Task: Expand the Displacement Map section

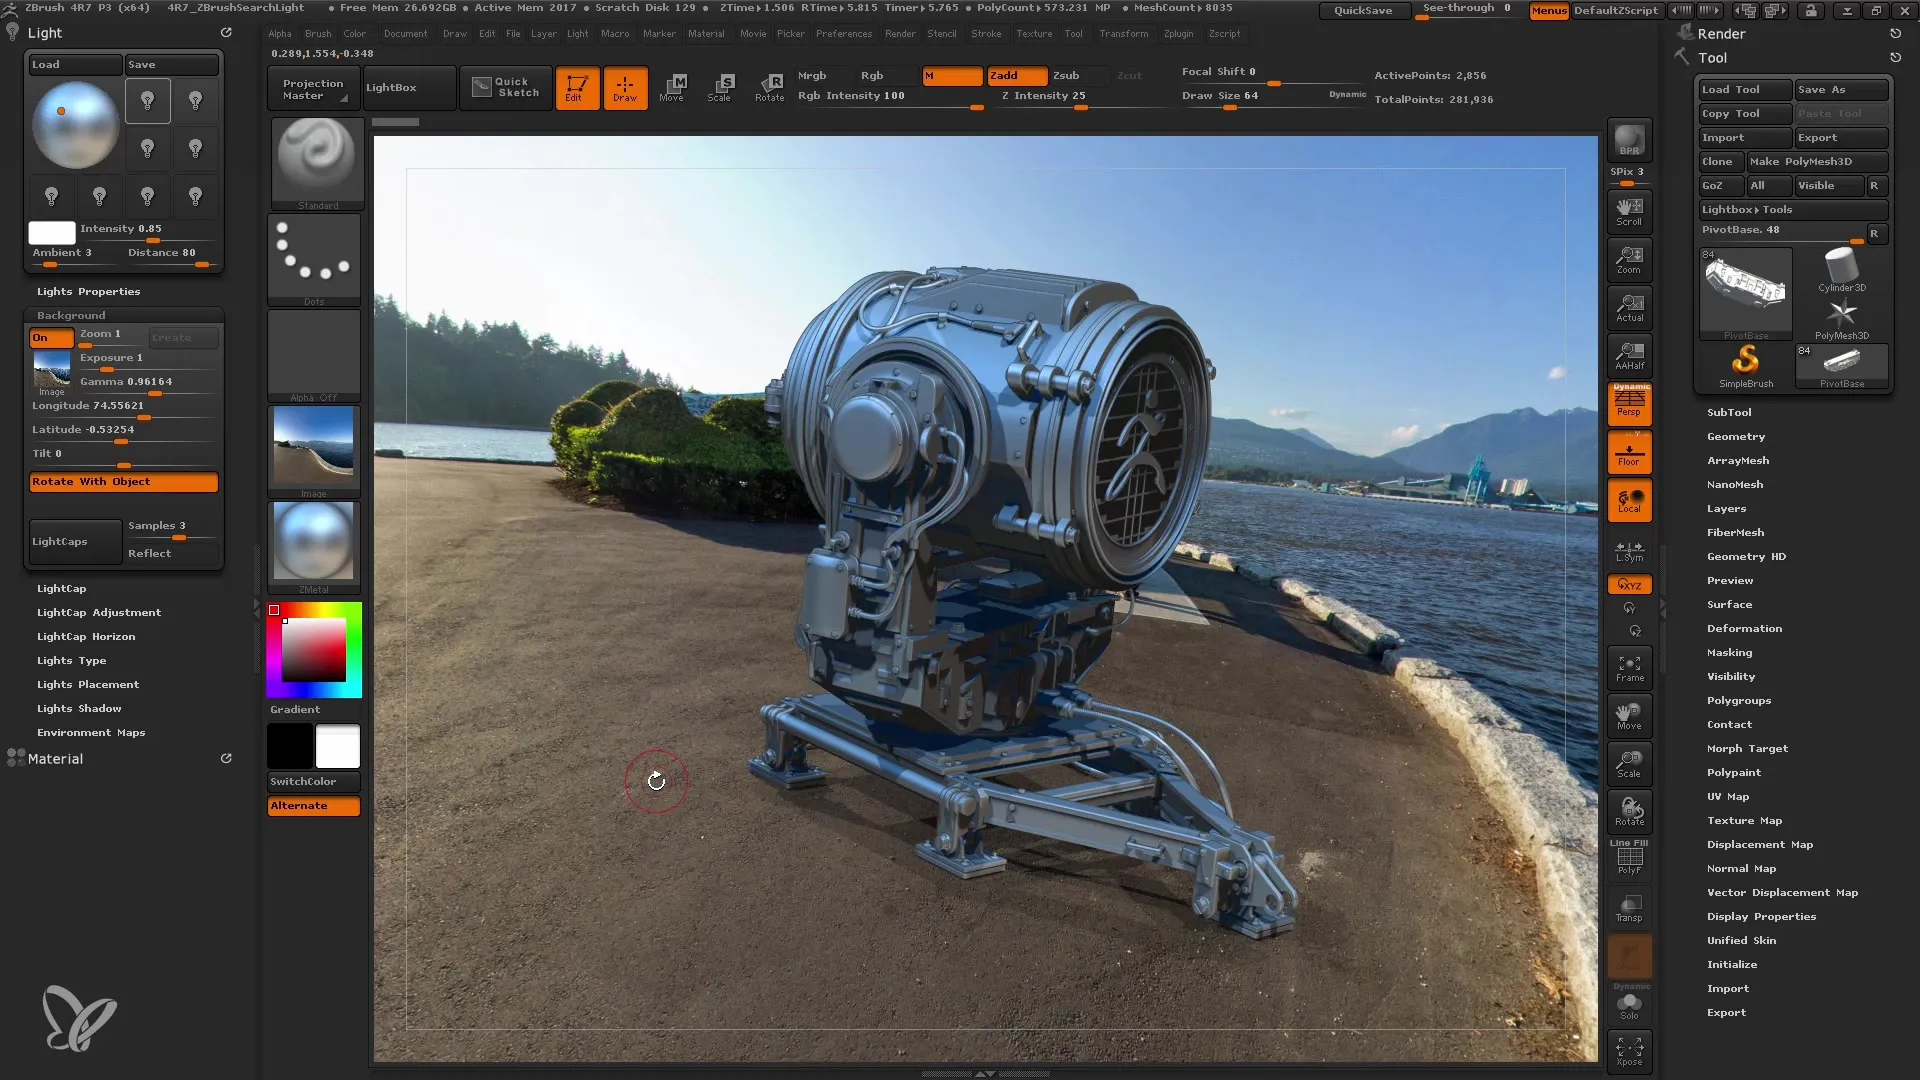Action: (x=1760, y=844)
